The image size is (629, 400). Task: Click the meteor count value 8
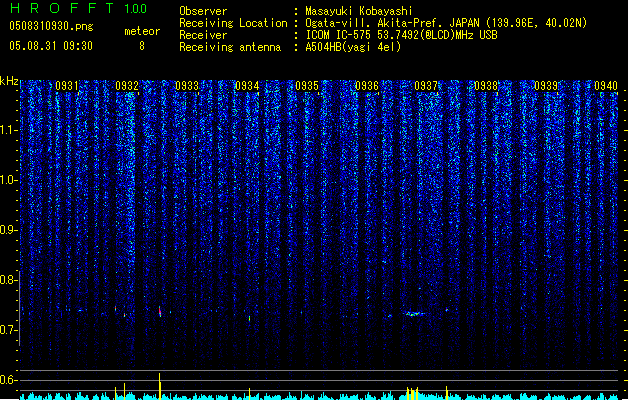tap(142, 46)
